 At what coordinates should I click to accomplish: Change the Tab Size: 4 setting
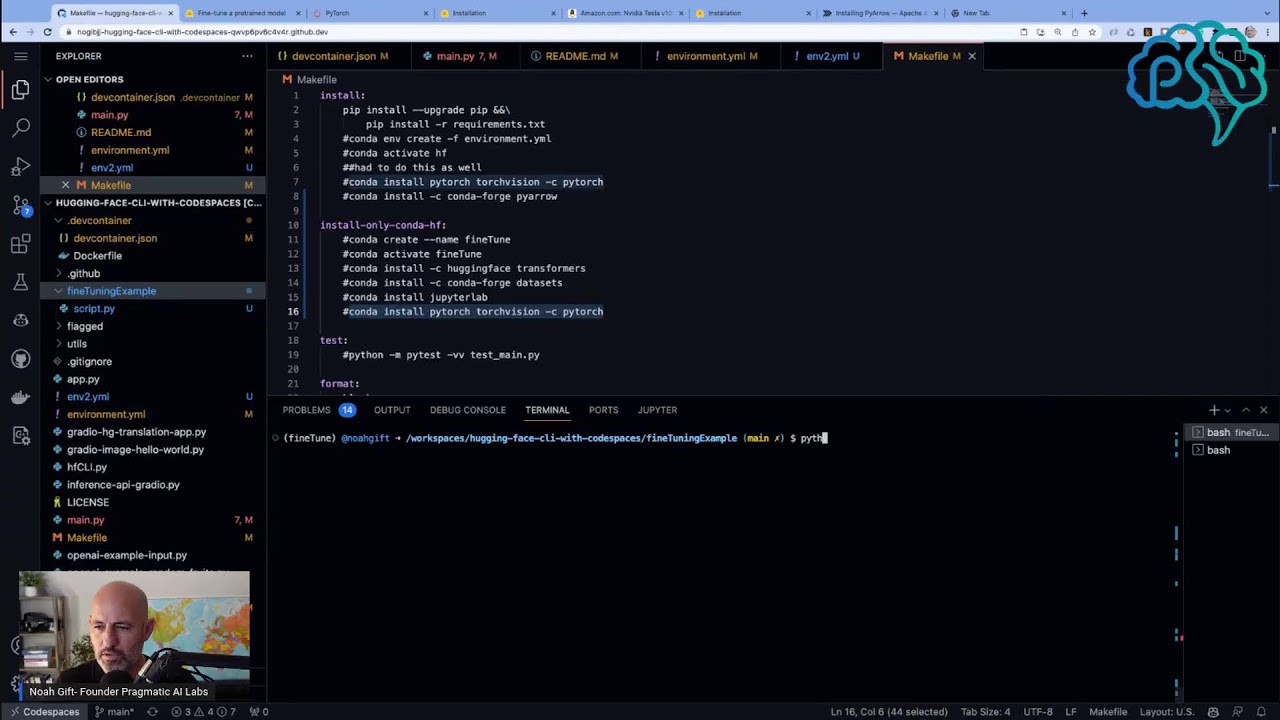(988, 712)
